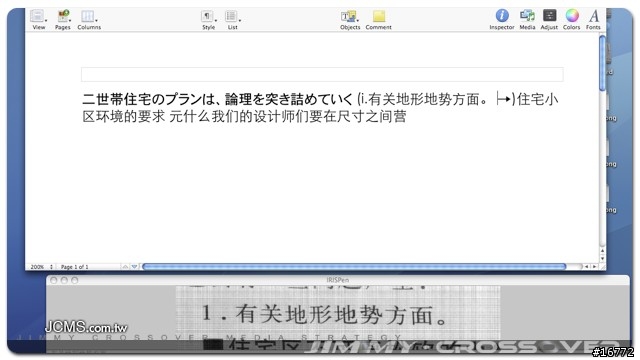Go to next page with down arrow

(x=134, y=267)
